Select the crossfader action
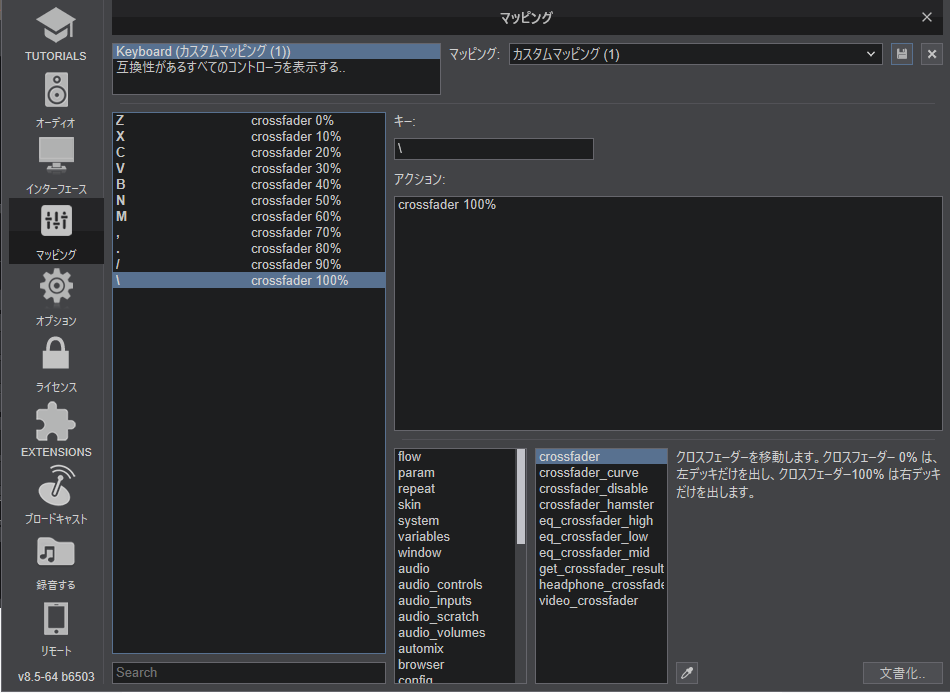 click(x=601, y=457)
